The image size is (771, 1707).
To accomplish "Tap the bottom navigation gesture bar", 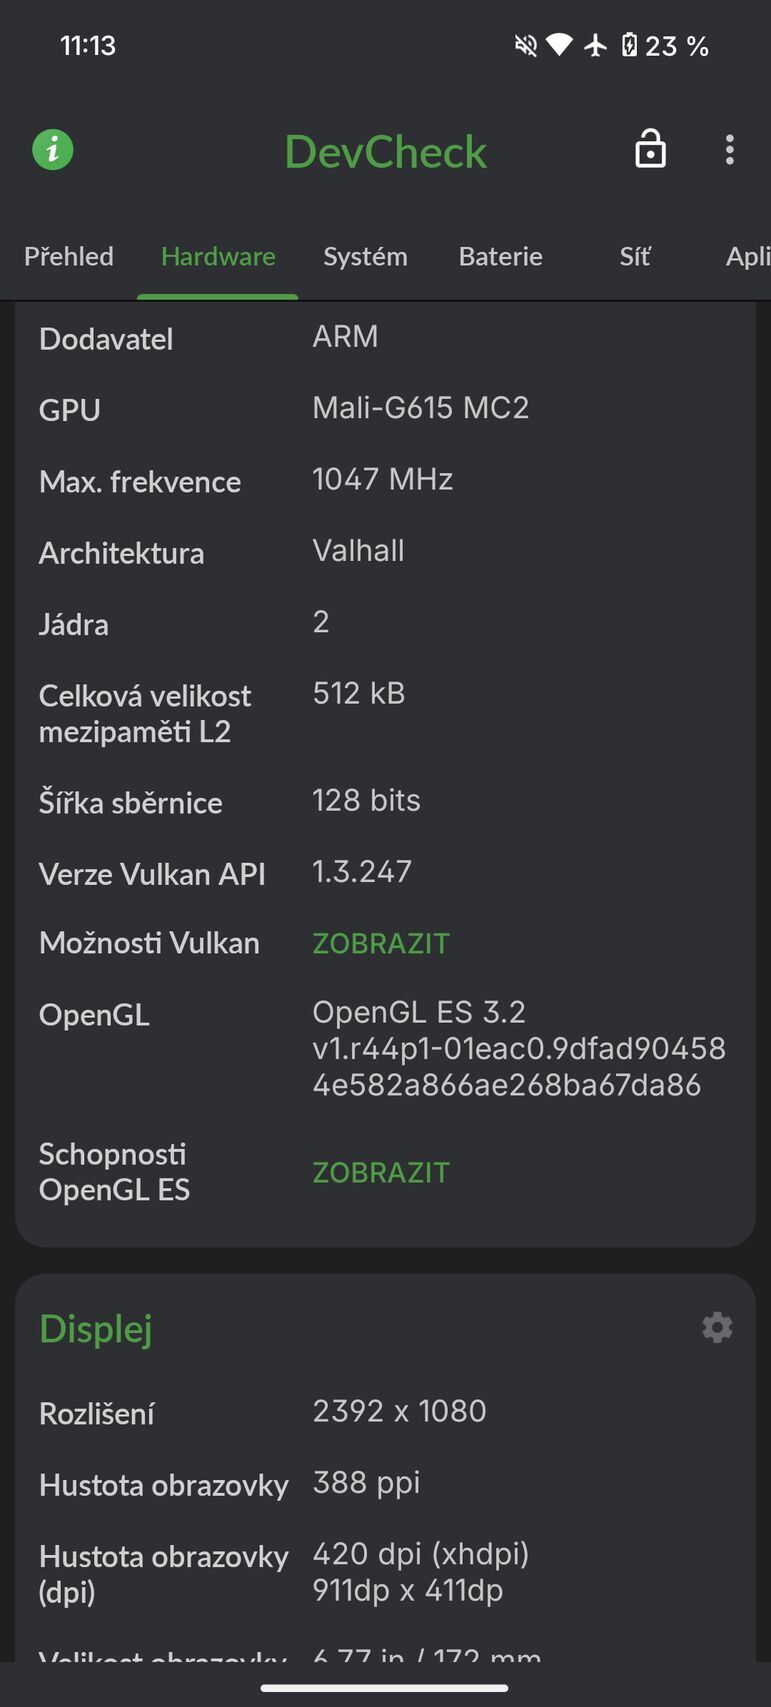I will tap(385, 1689).
